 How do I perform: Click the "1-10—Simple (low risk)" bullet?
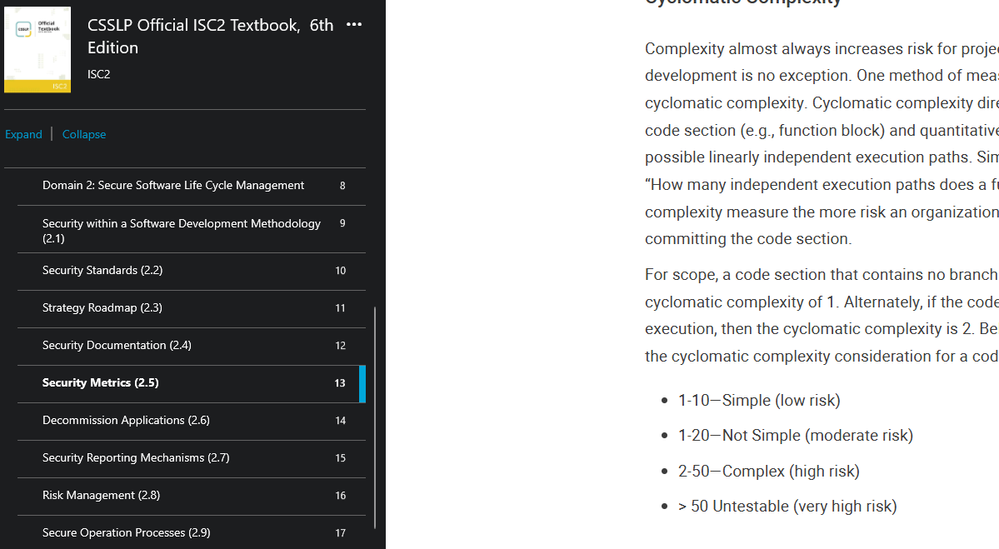coord(759,400)
